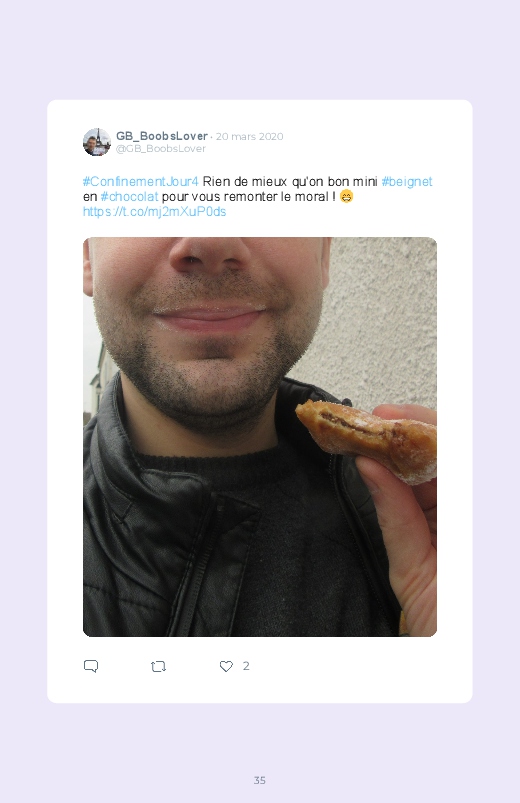The image size is (520, 803).
Task: Like the tweet with heart icon
Action: click(226, 666)
